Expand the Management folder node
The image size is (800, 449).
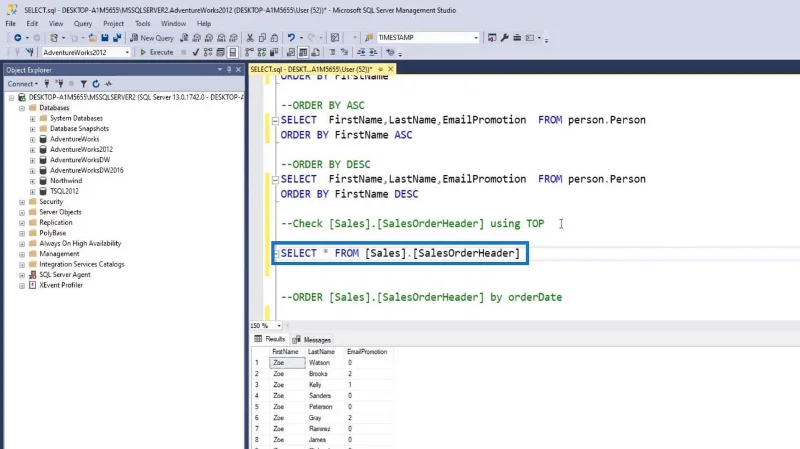coord(22,254)
